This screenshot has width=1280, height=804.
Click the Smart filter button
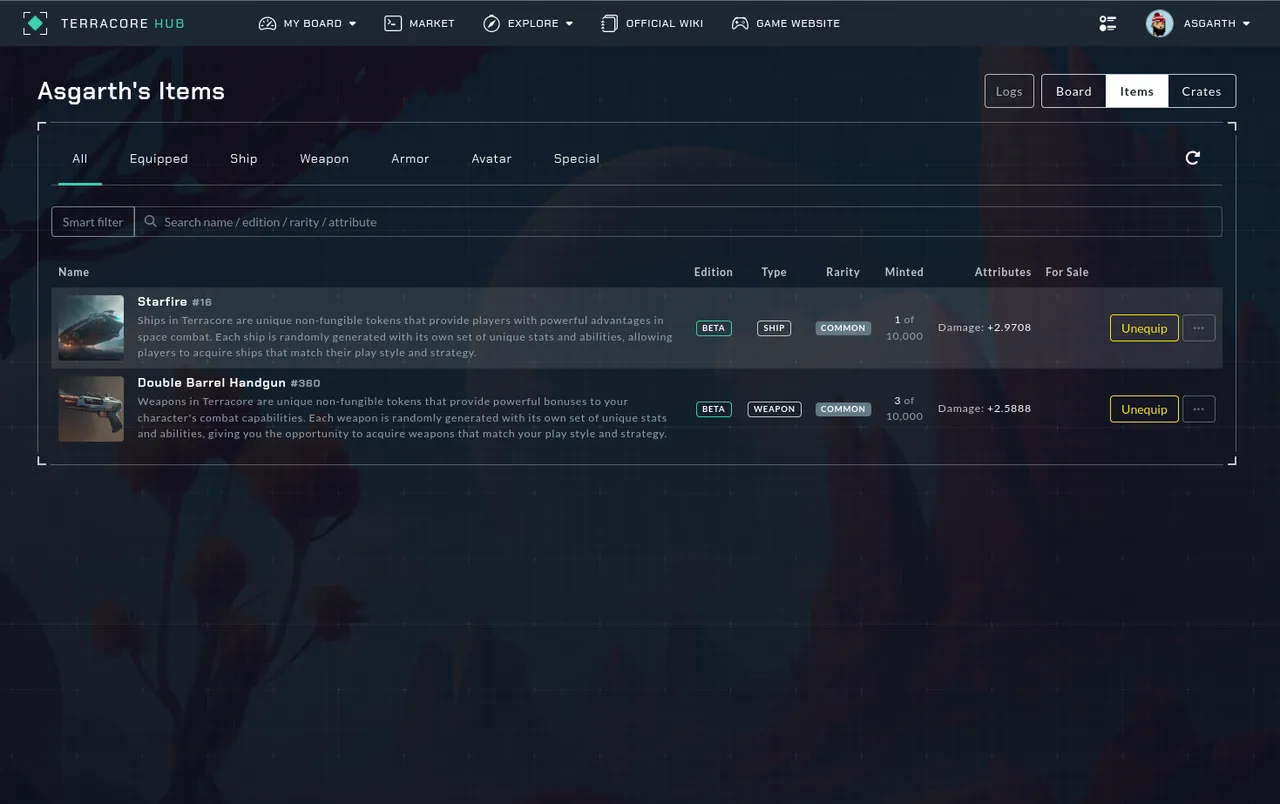93,222
